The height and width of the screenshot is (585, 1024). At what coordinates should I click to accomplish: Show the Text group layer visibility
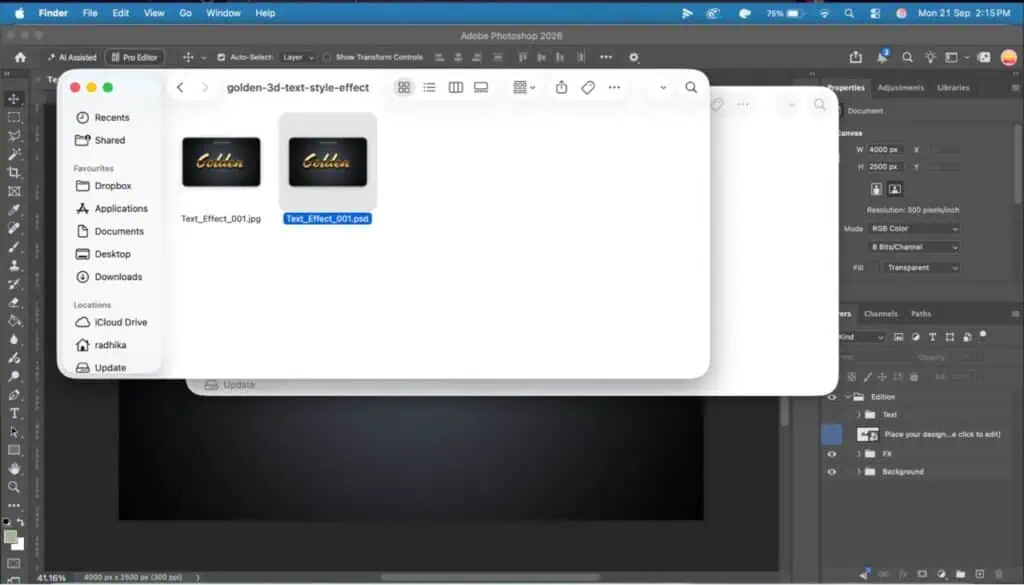point(831,415)
